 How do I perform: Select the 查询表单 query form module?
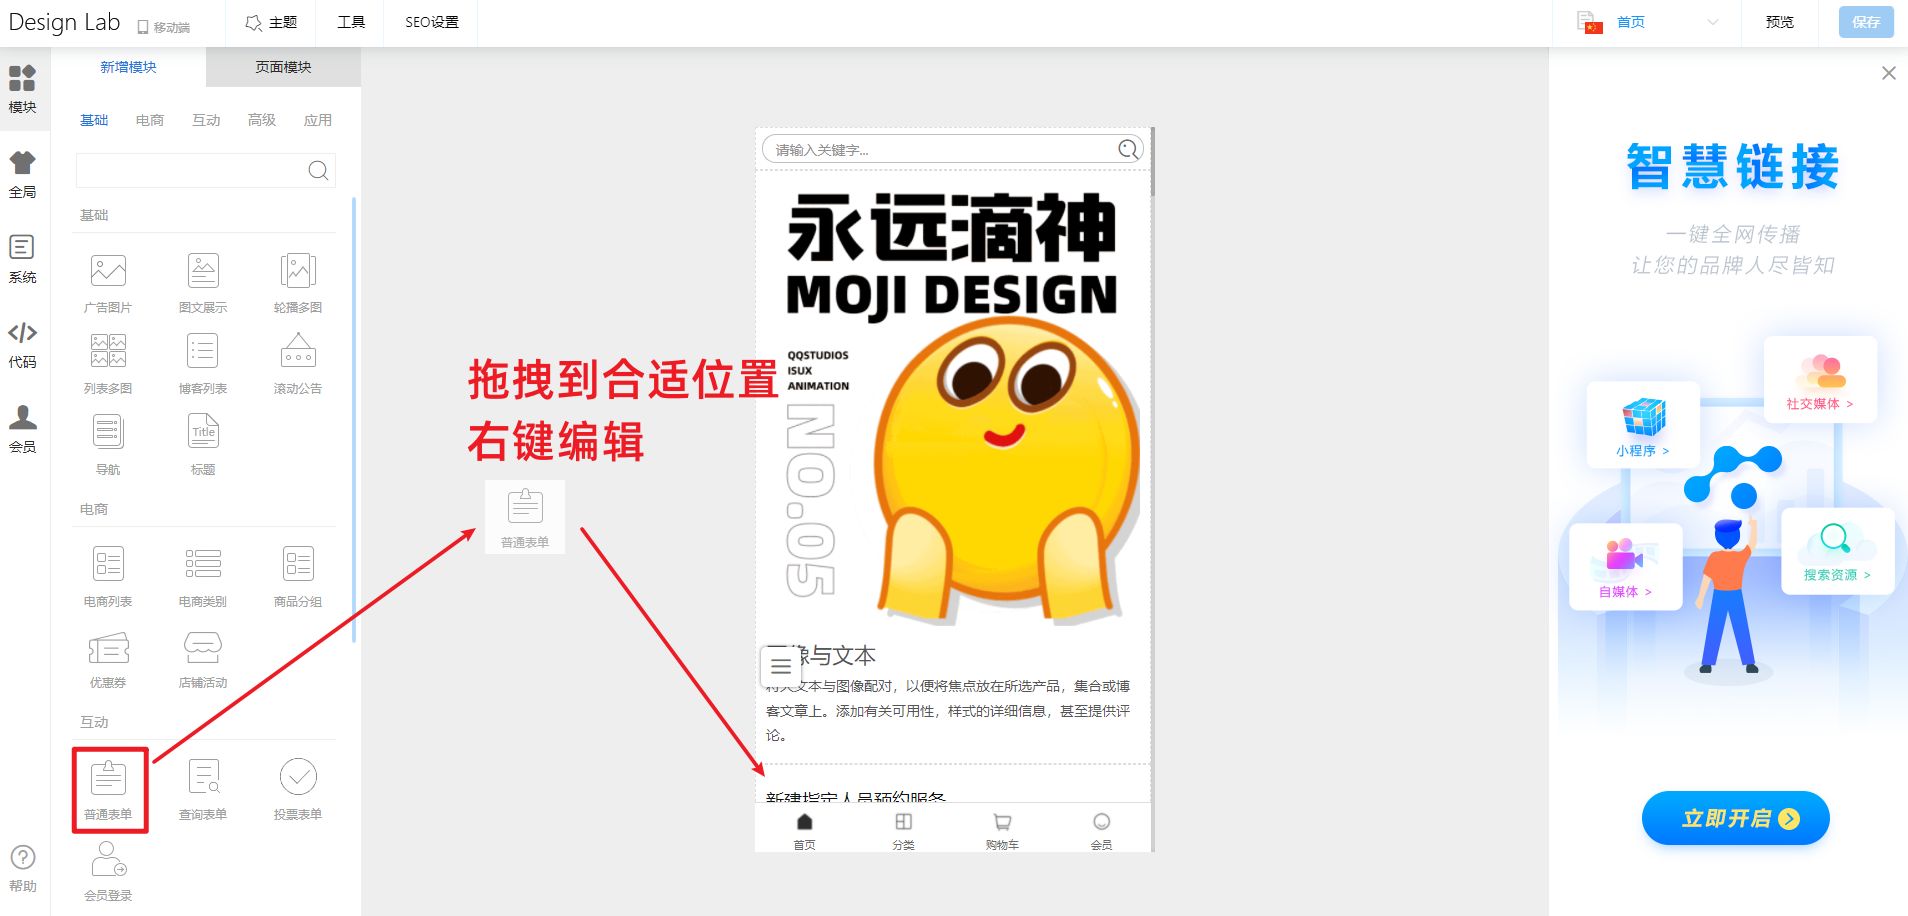click(x=203, y=791)
